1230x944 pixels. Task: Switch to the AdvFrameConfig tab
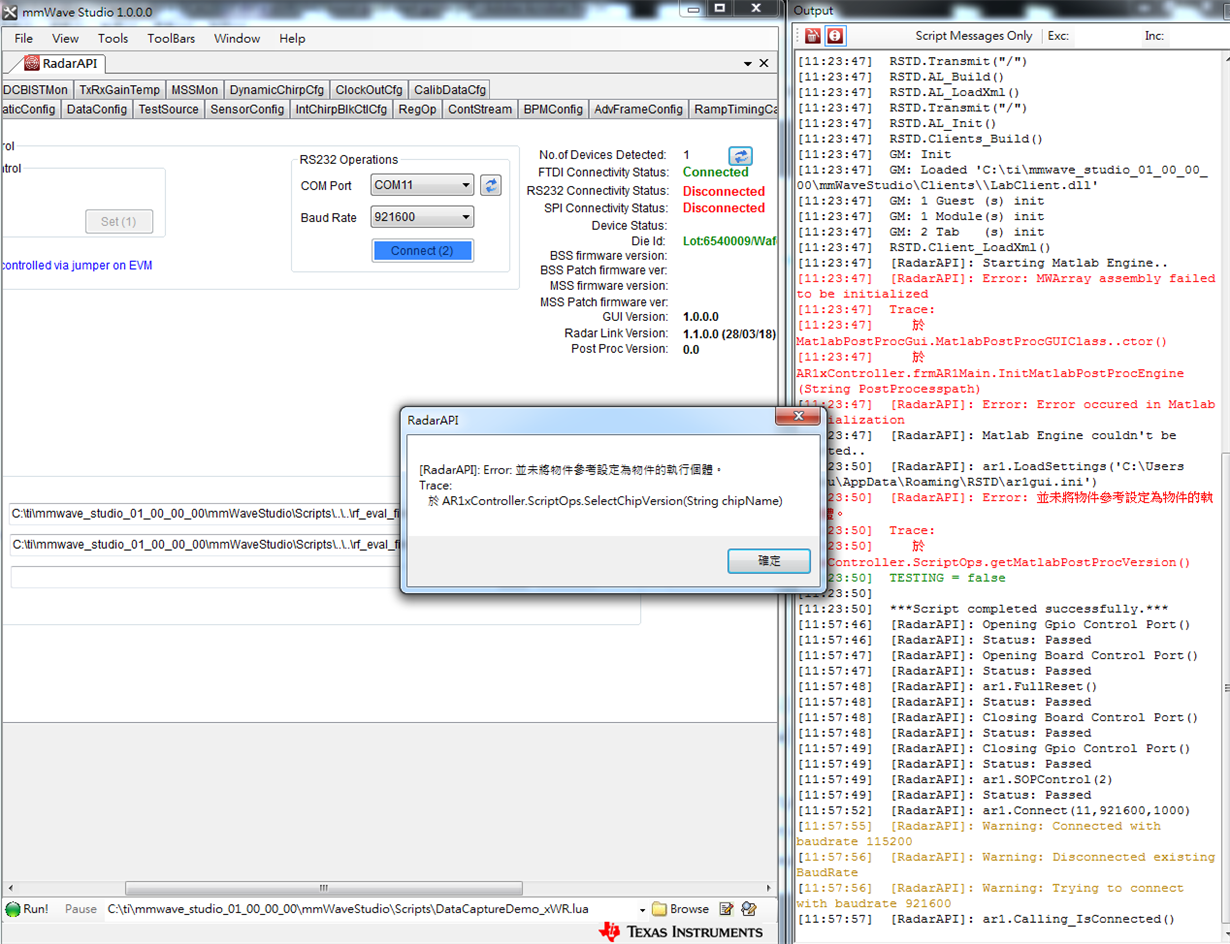pos(638,110)
